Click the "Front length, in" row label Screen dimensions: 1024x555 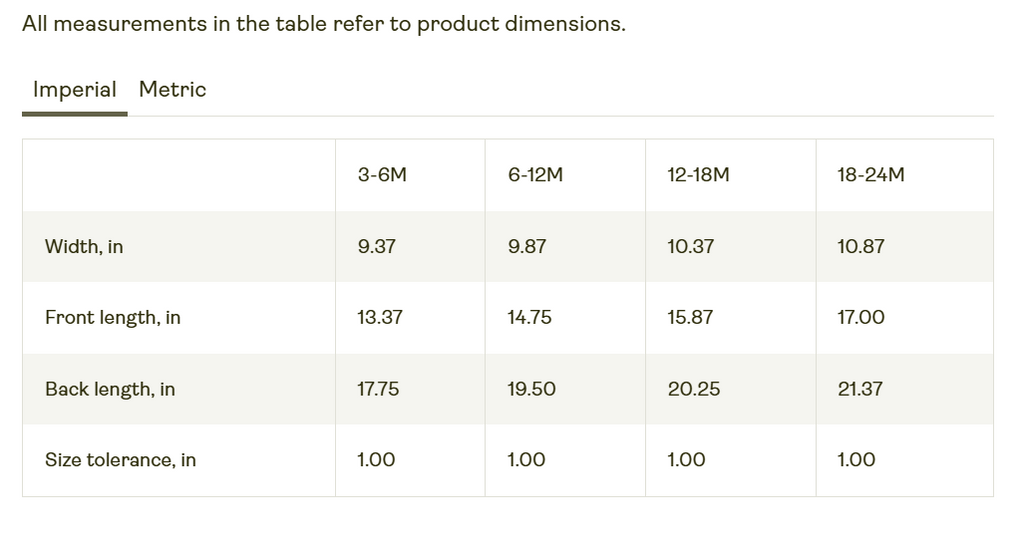(x=113, y=318)
